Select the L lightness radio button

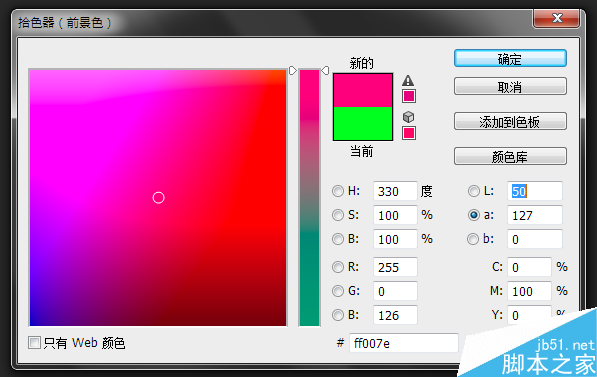click(474, 191)
